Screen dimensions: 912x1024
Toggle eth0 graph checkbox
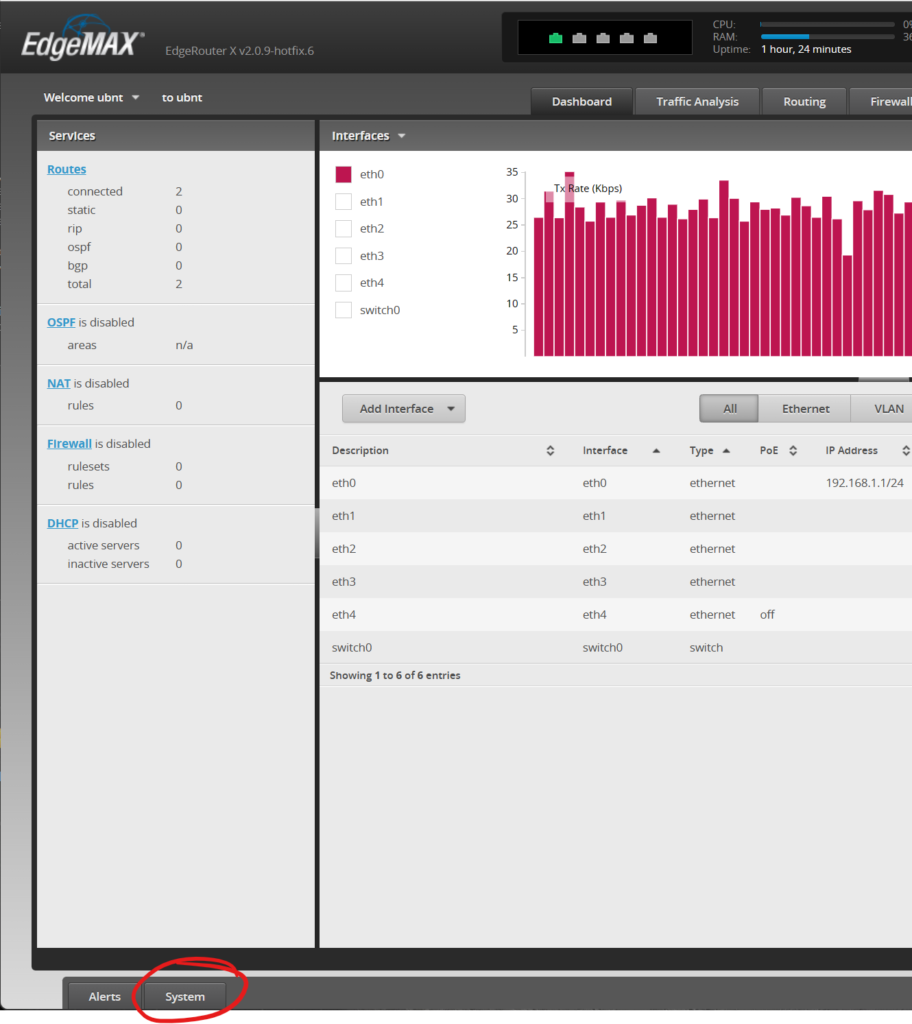[x=343, y=175]
